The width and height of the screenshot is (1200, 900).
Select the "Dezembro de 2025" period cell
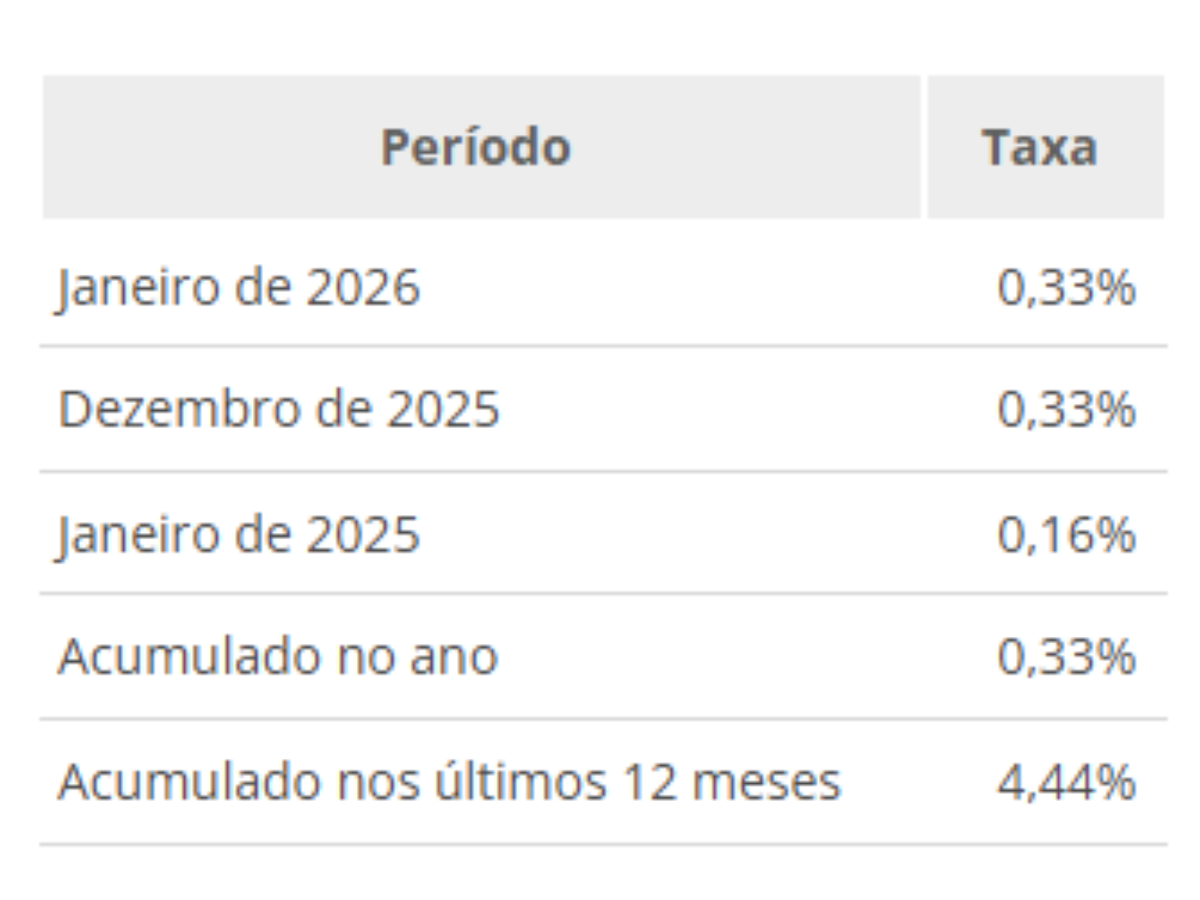pyautogui.click(x=279, y=410)
